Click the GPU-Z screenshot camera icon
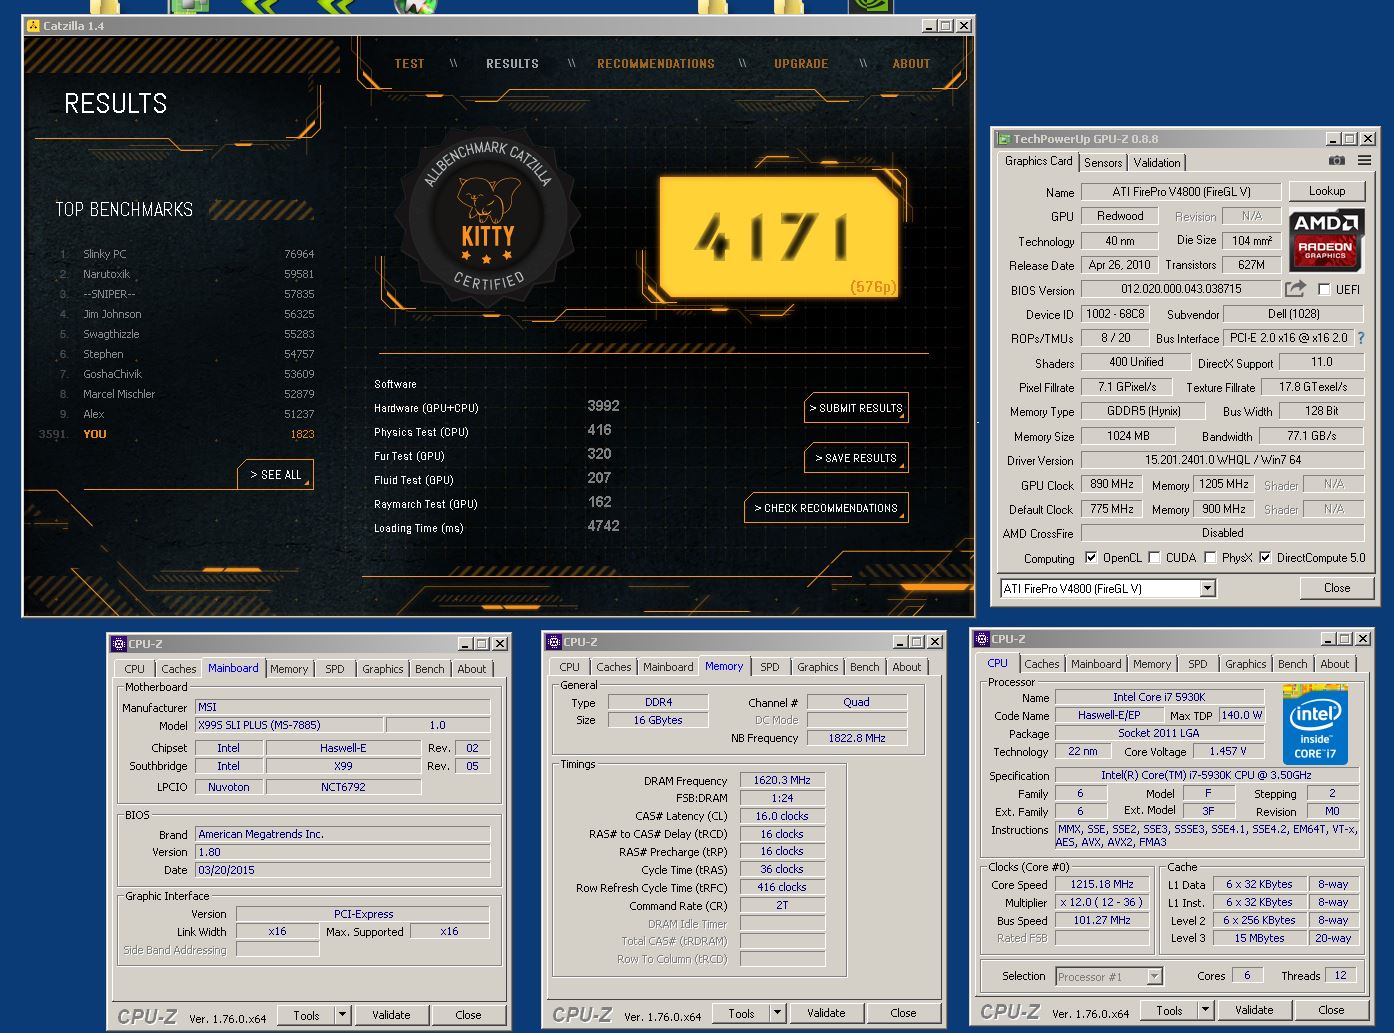The height and width of the screenshot is (1033, 1394). 1337,161
